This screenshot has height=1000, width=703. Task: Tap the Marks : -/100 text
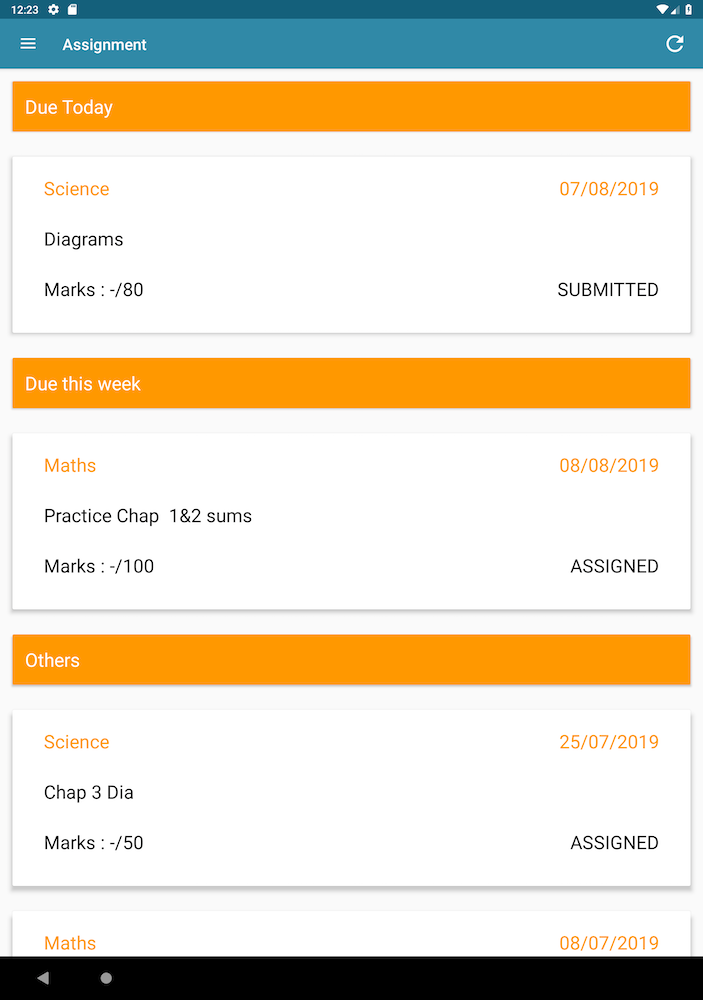point(99,566)
